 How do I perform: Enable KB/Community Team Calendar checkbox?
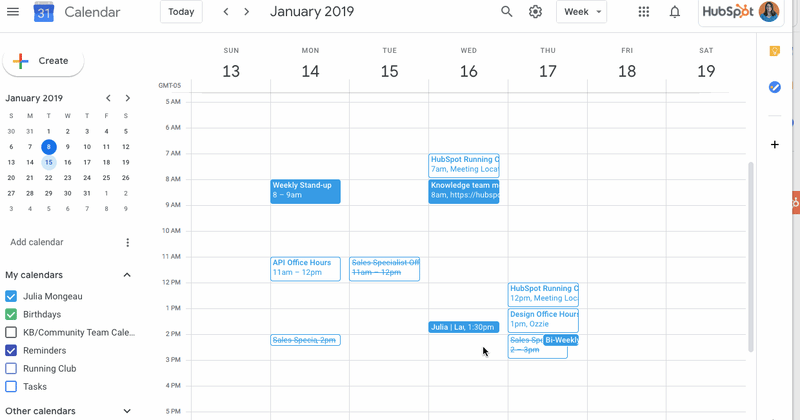pos(11,332)
